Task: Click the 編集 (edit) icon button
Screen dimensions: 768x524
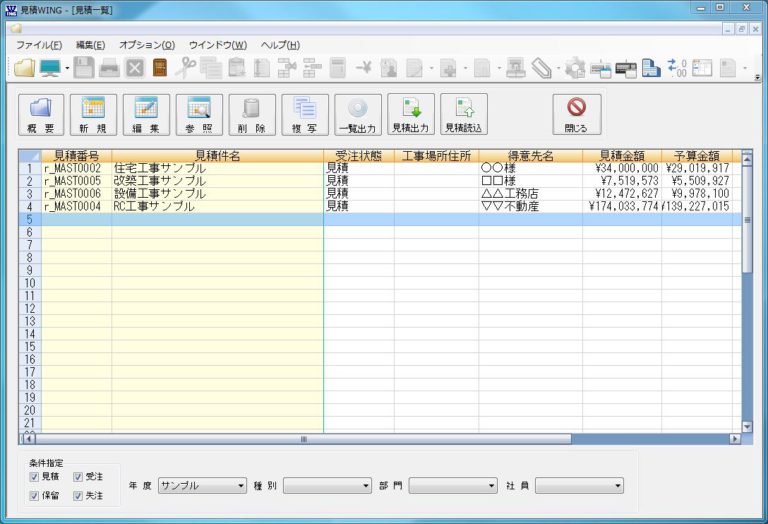Action: point(146,115)
